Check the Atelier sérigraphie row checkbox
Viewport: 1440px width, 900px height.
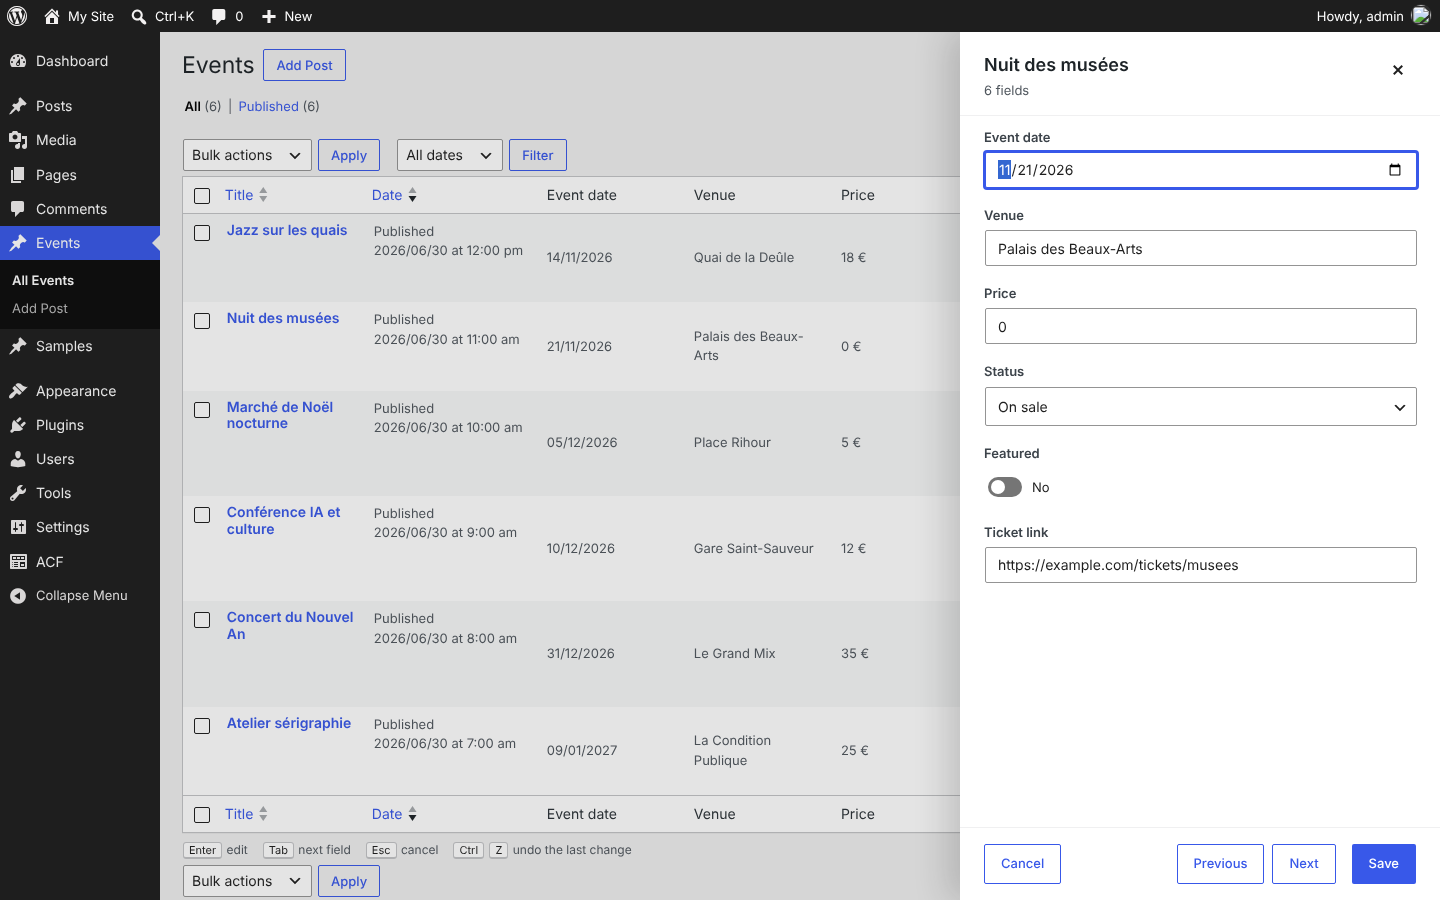click(x=202, y=726)
